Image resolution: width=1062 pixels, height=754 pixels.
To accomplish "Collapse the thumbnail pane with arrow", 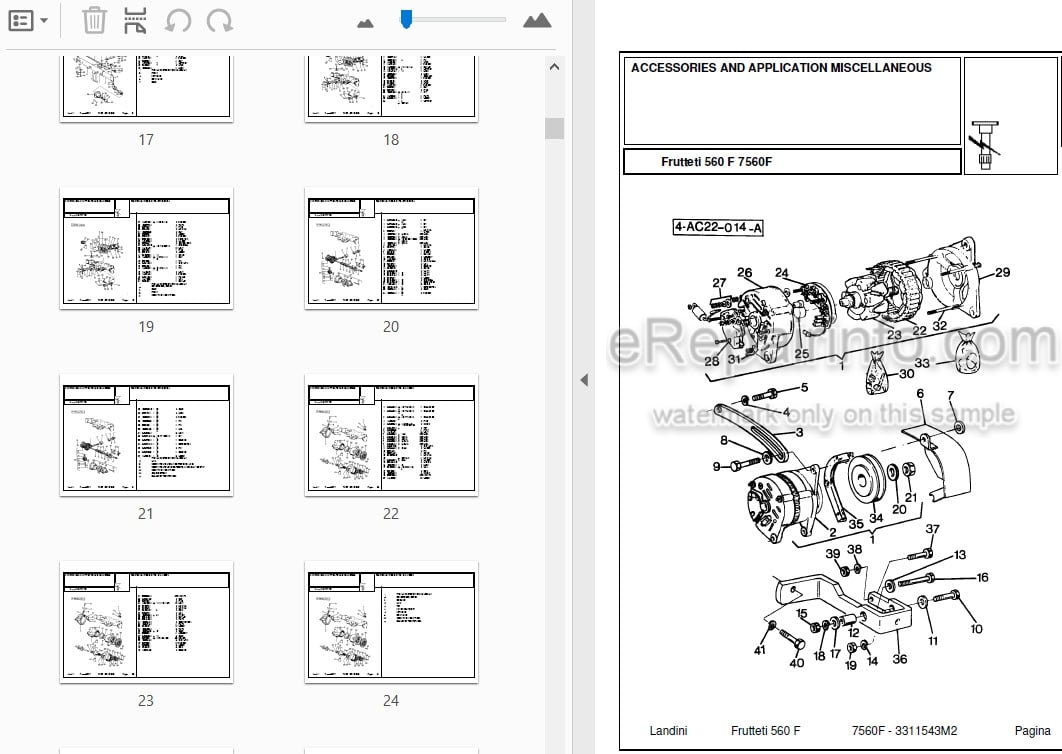I will point(583,379).
